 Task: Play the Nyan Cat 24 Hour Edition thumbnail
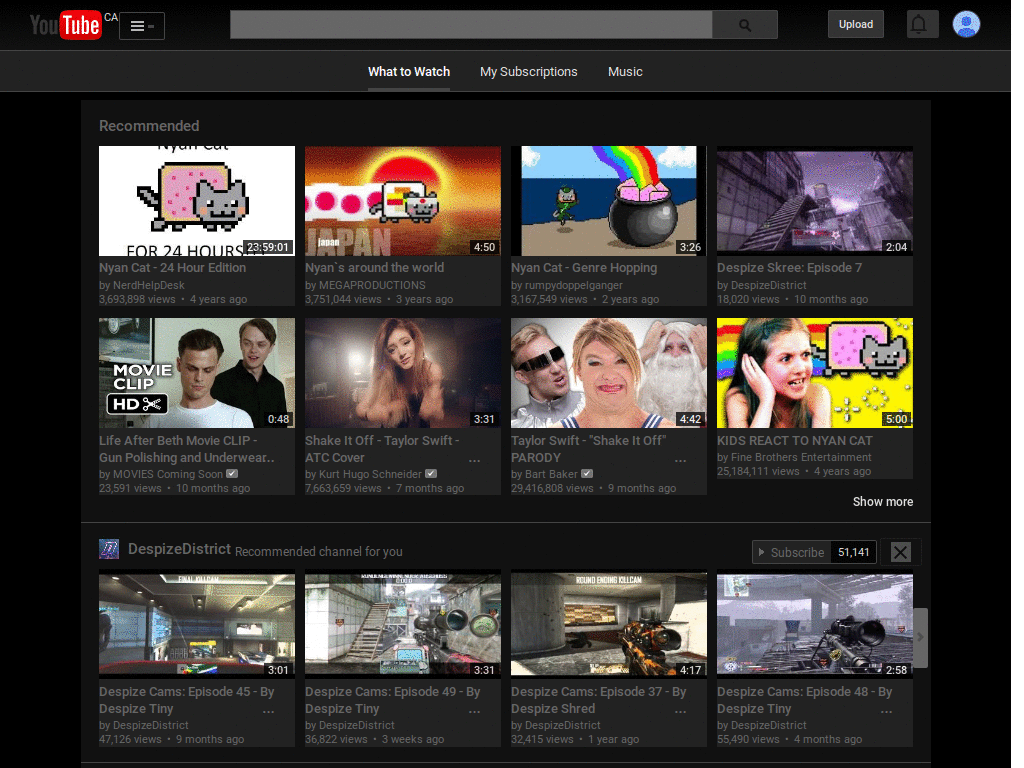click(x=197, y=201)
